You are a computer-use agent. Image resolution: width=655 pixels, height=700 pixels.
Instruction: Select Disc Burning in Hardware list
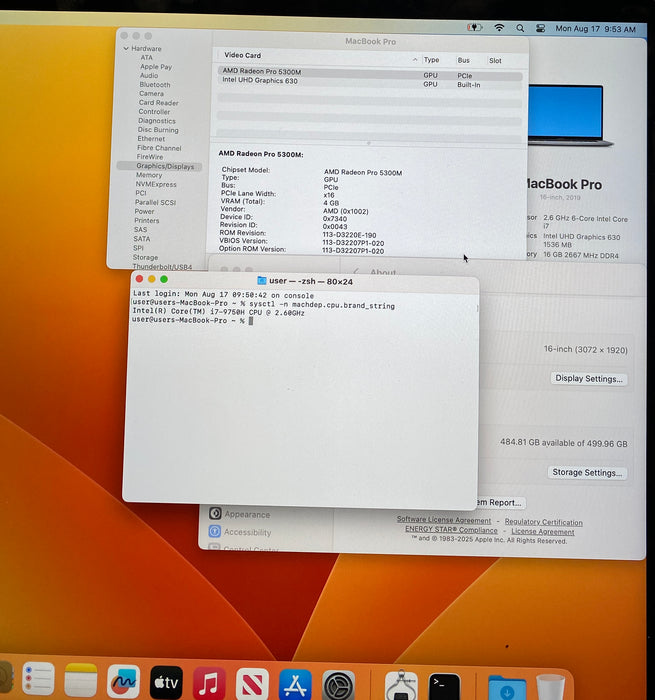pos(158,130)
